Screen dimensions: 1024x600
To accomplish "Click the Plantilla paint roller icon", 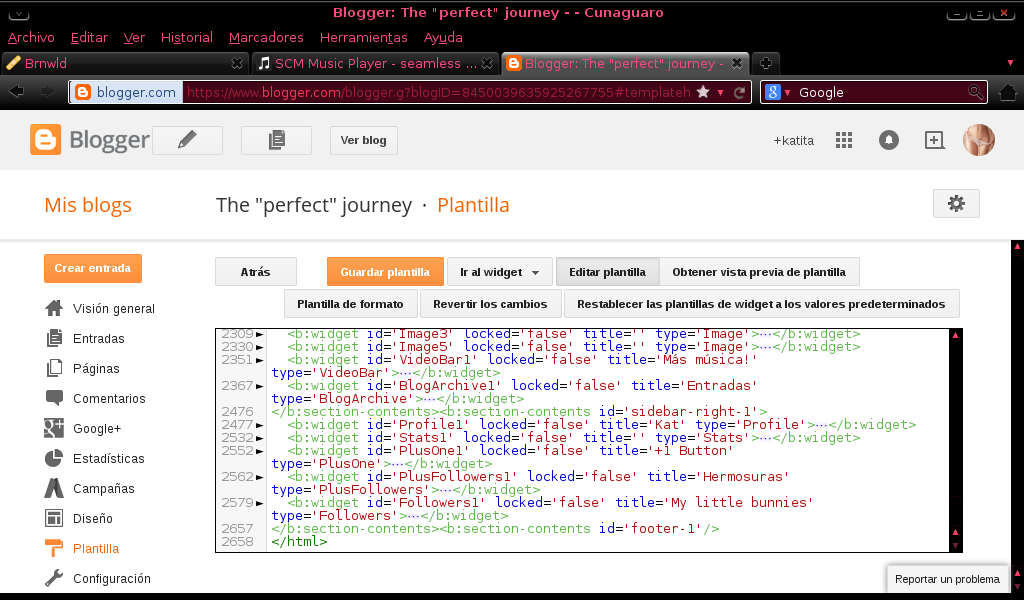I will click(54, 548).
